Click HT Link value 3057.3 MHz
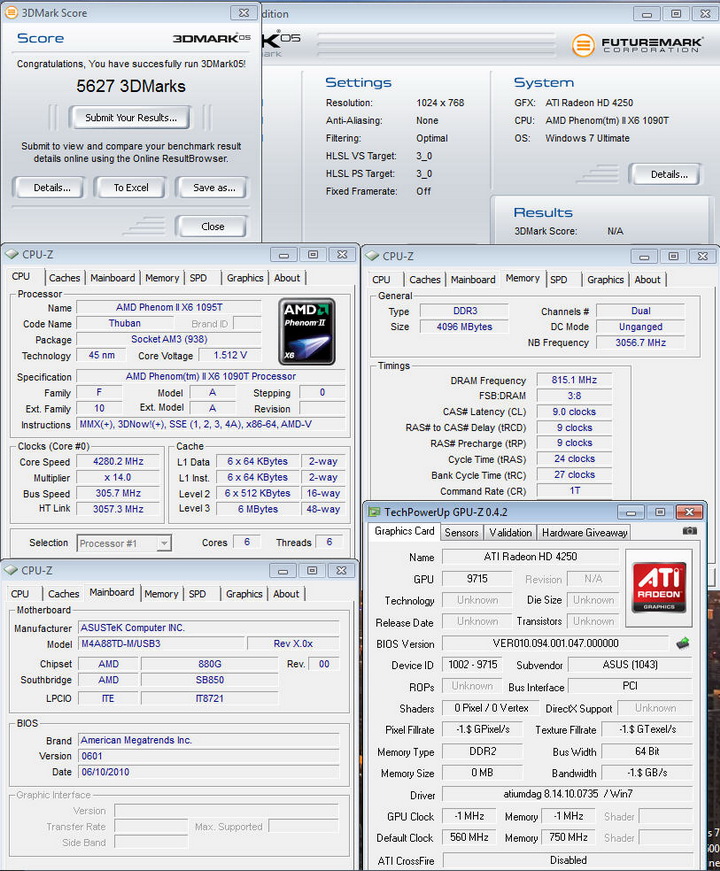 (118, 509)
